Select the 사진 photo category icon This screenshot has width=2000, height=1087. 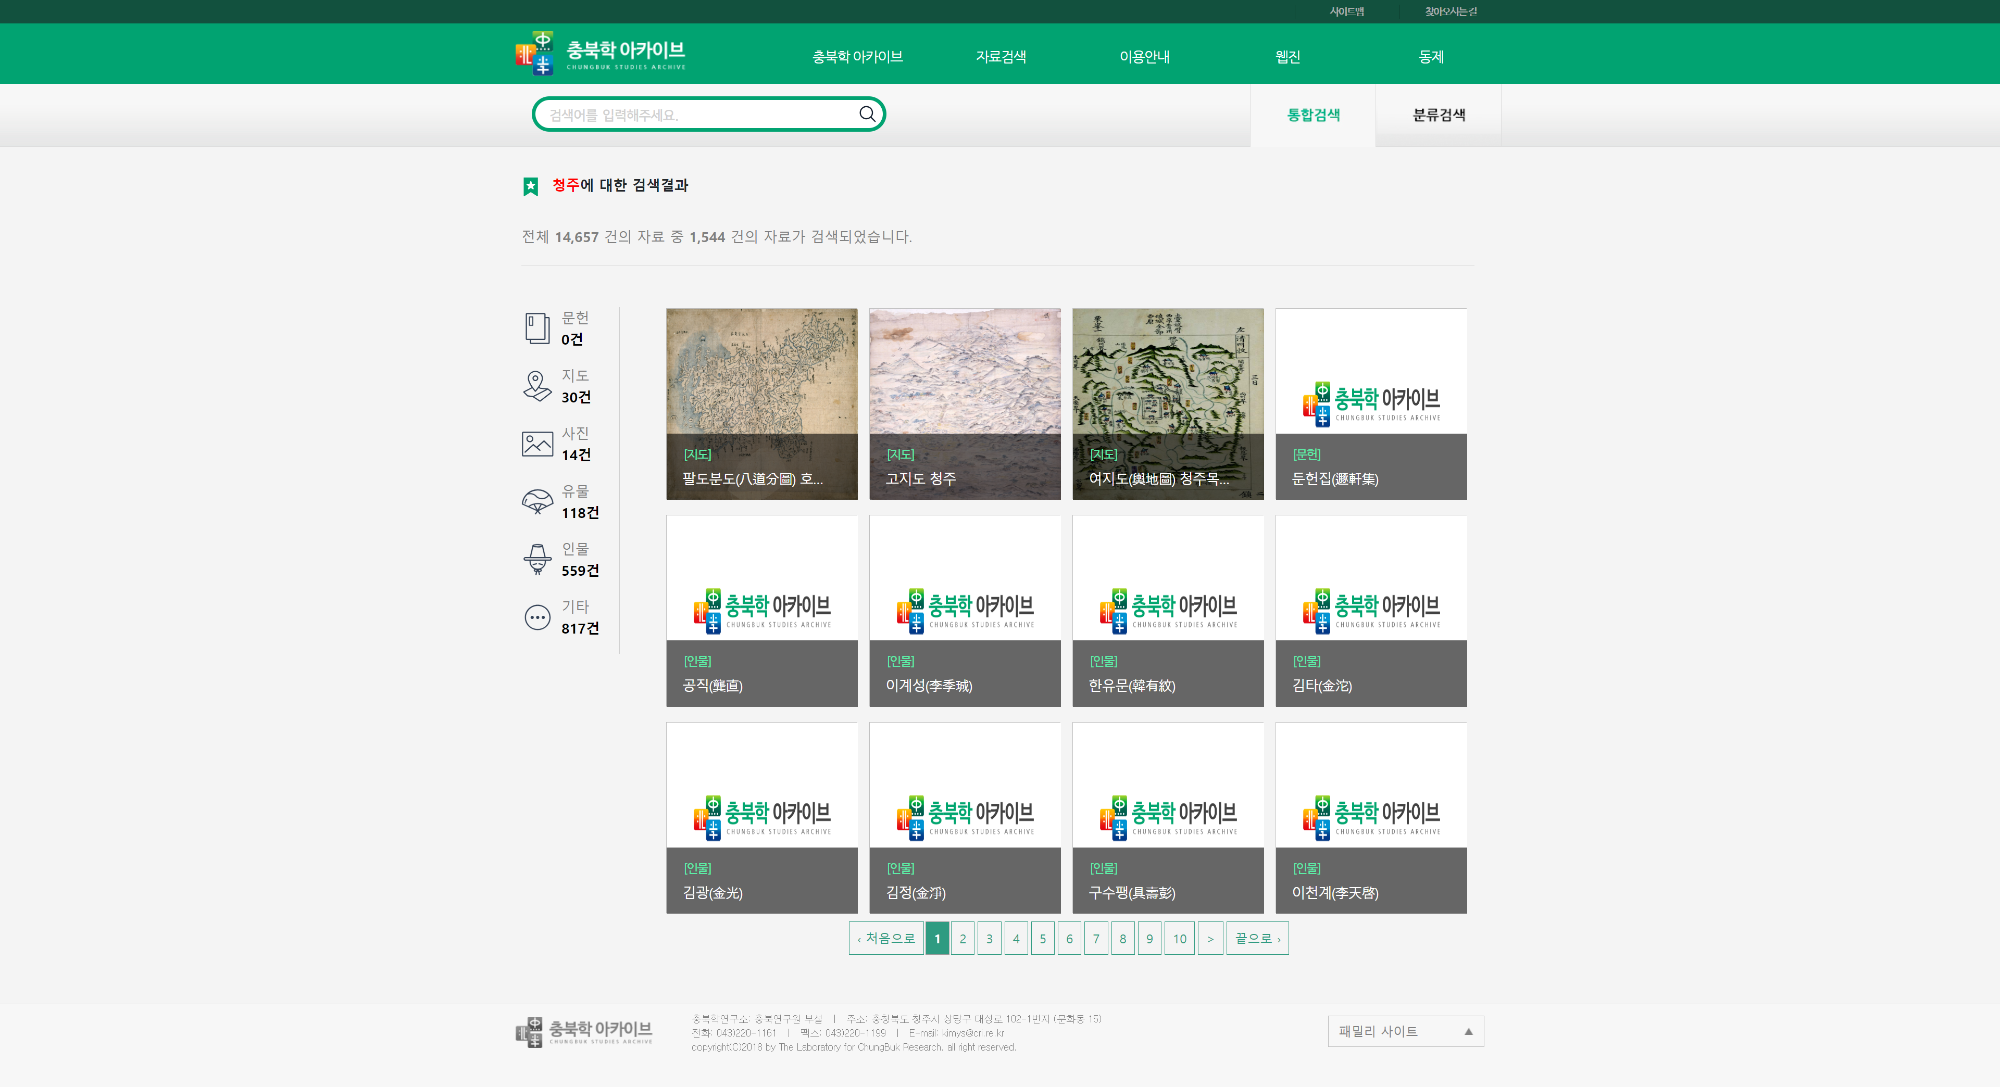pyautogui.click(x=537, y=444)
